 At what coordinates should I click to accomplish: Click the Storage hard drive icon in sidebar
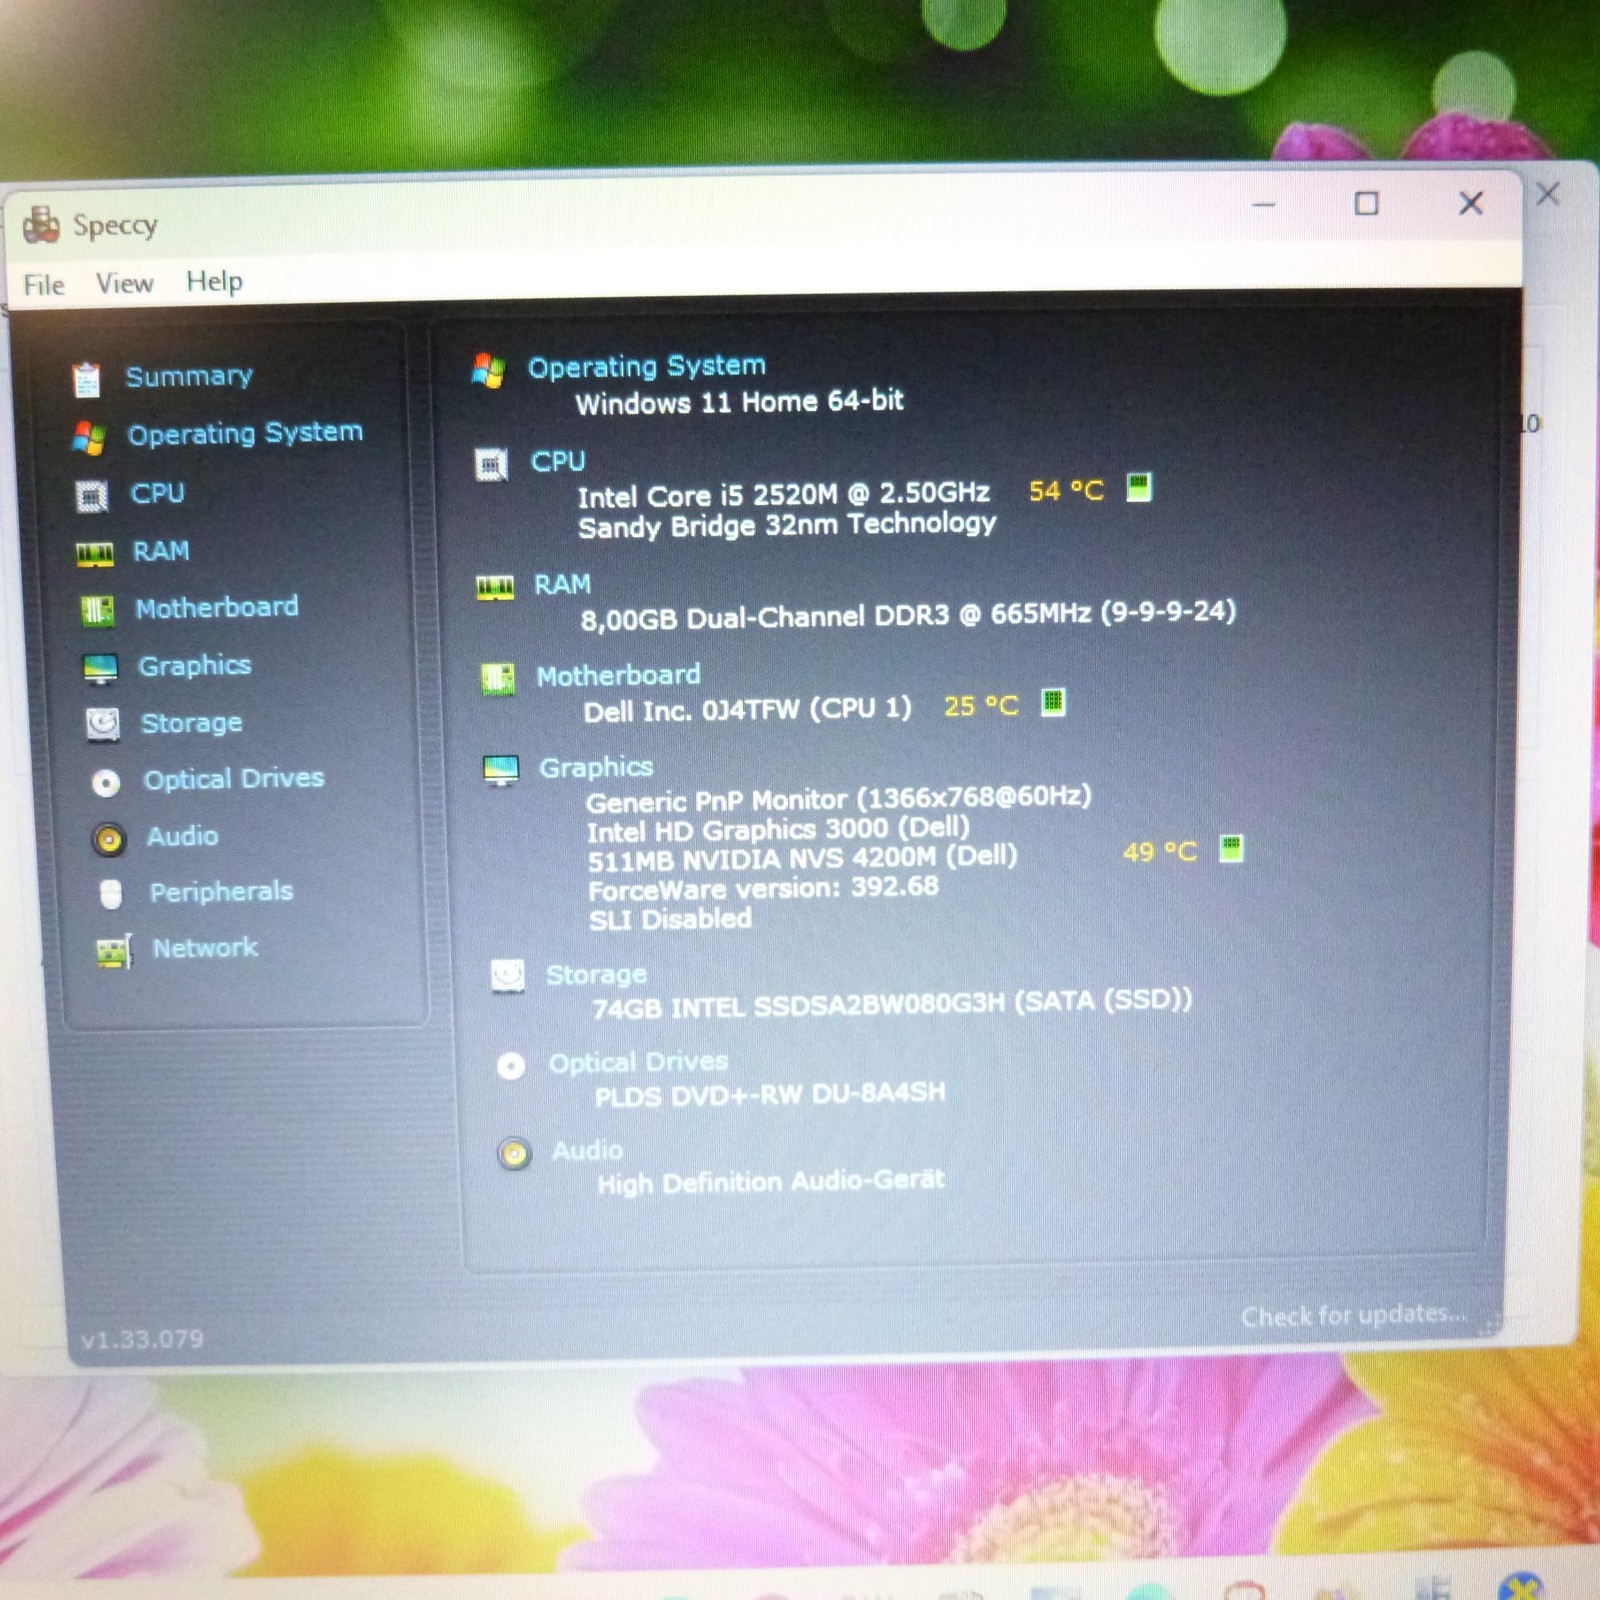[103, 724]
